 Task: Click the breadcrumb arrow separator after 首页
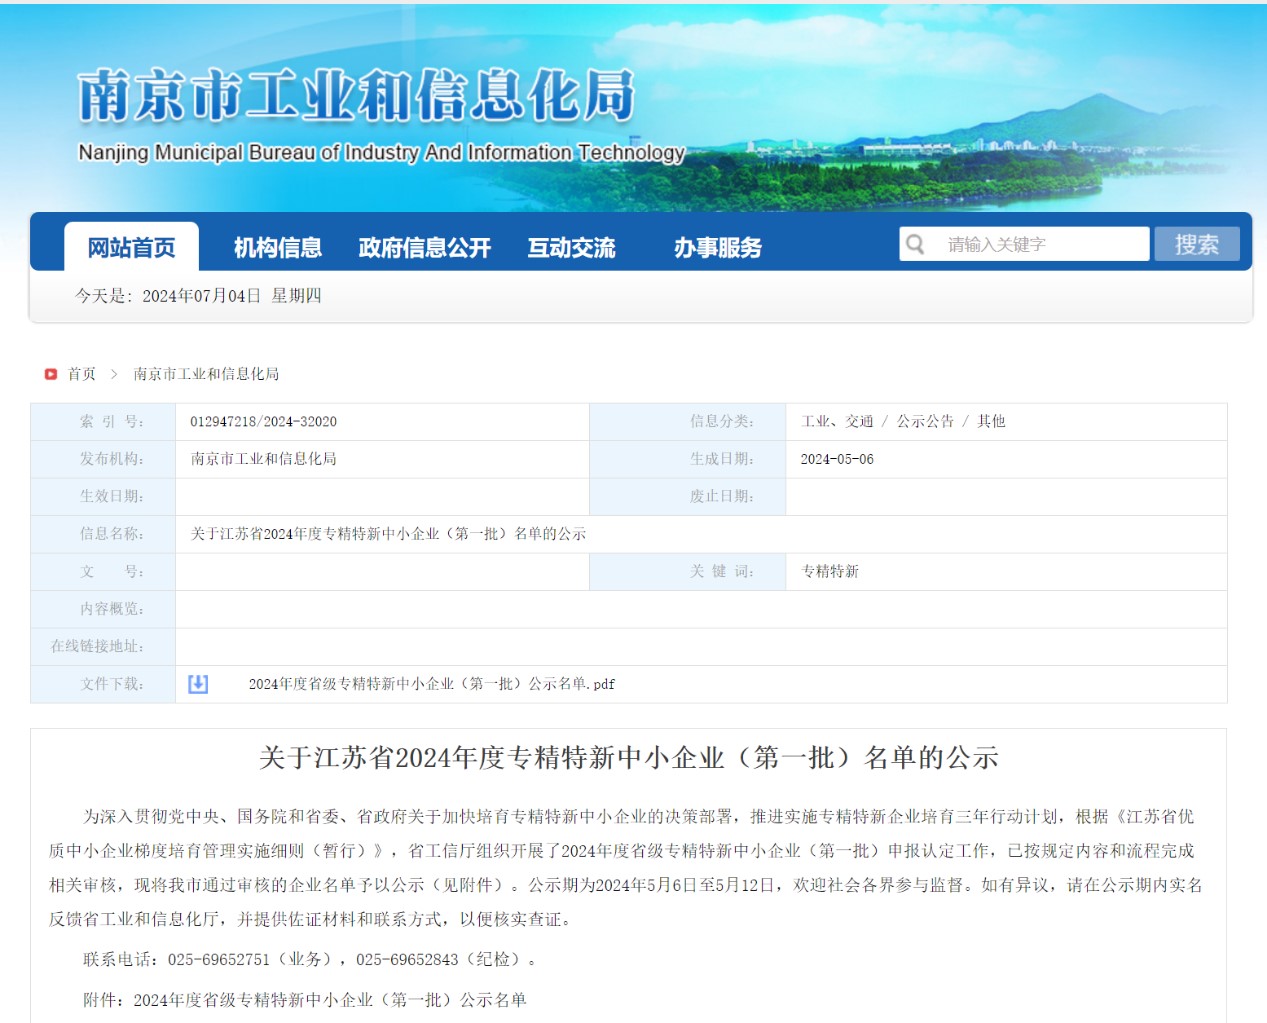(114, 374)
